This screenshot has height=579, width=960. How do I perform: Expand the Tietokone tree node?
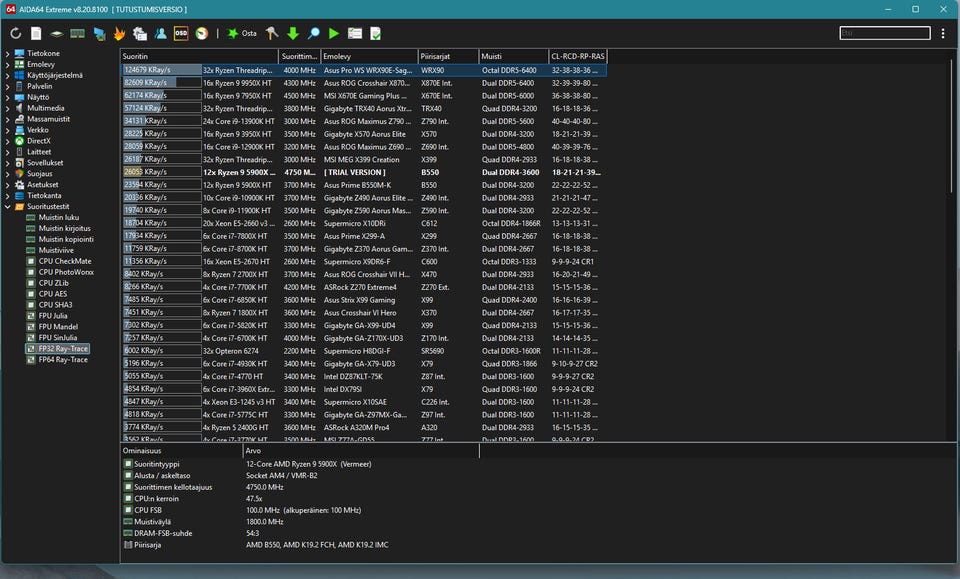[7, 53]
